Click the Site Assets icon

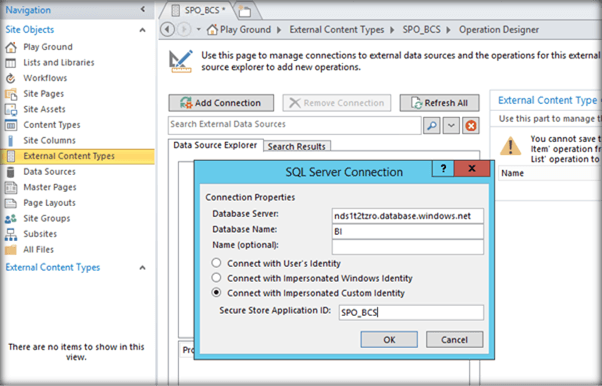(11, 109)
